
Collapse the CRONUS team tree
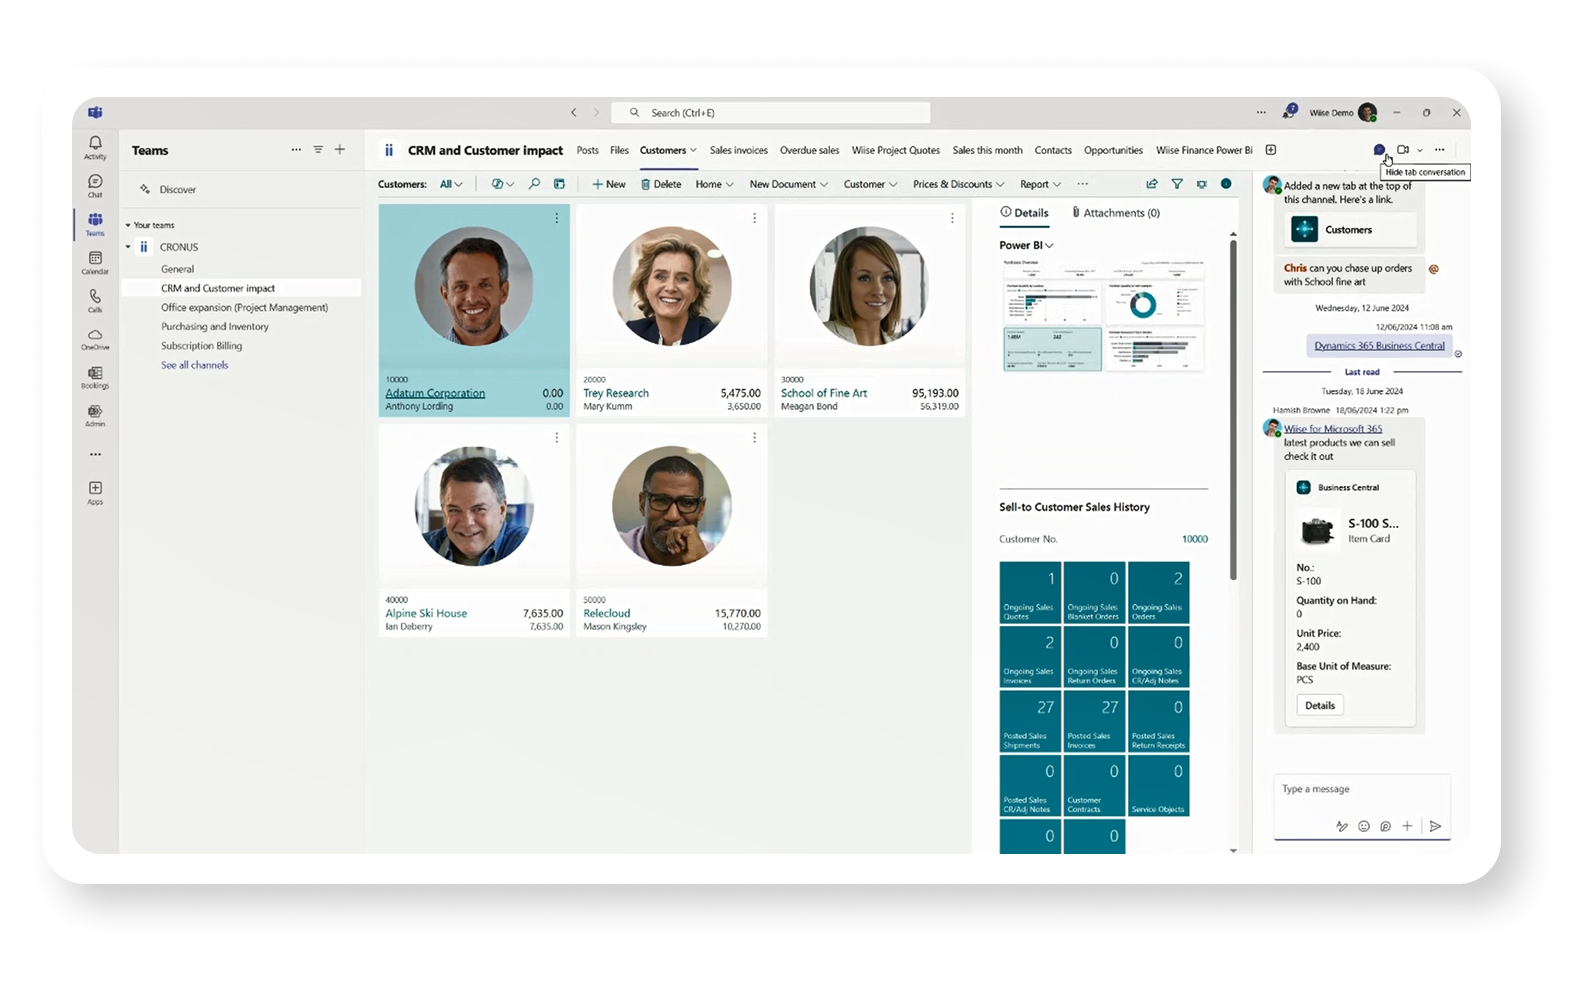[128, 247]
